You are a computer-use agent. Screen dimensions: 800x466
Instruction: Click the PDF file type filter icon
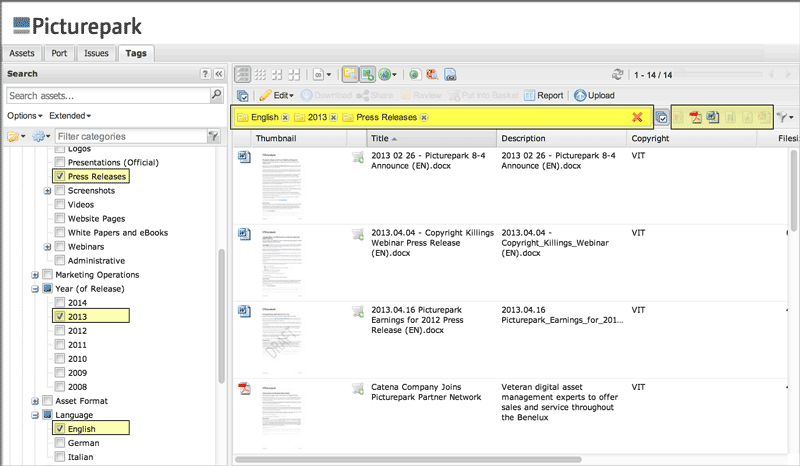pos(695,117)
